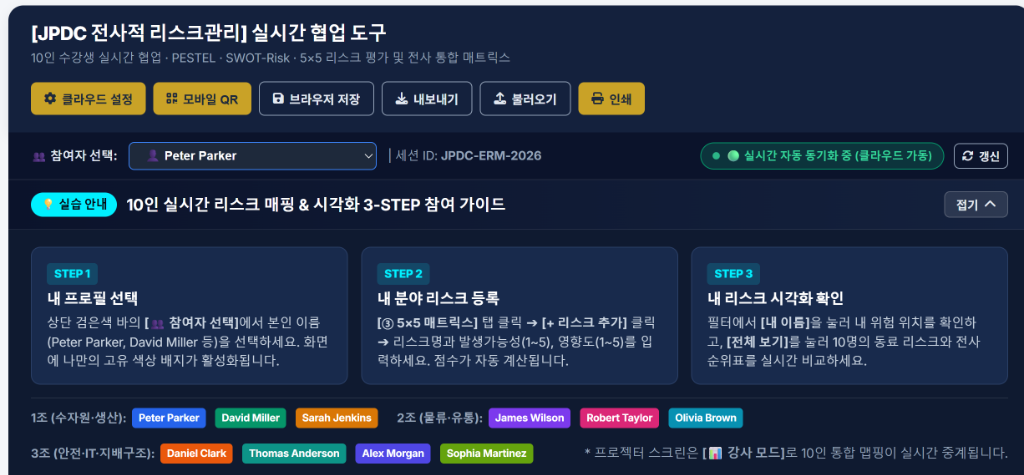Click the QR code icon
This screenshot has height=475, width=1024.
coord(172,99)
